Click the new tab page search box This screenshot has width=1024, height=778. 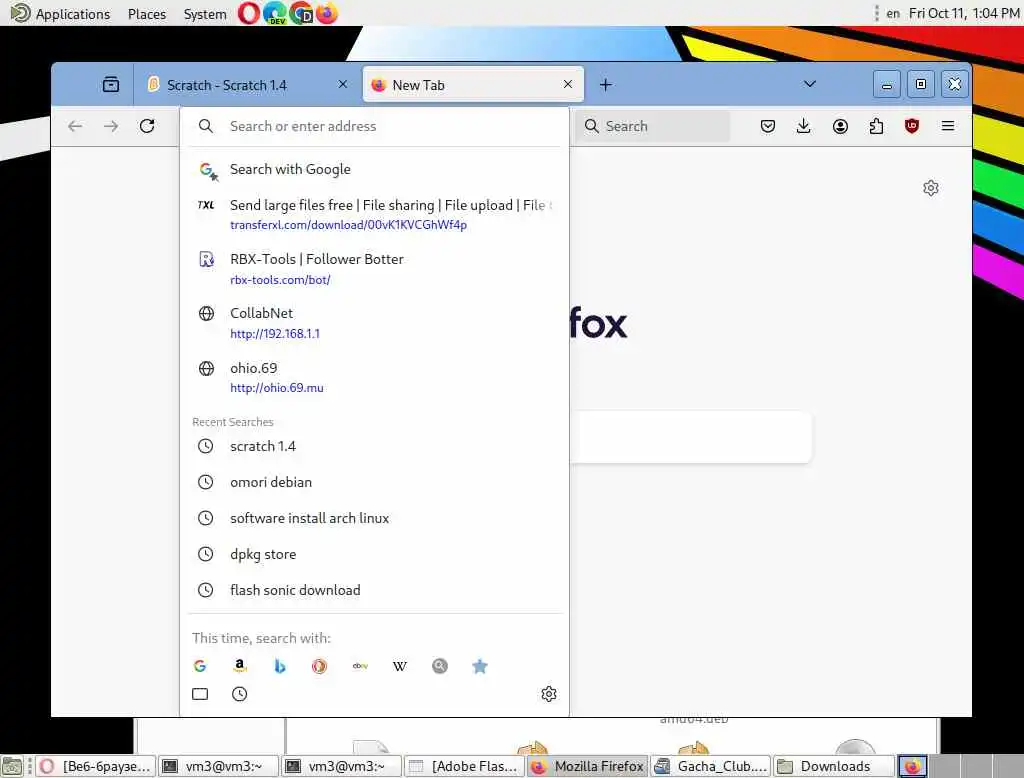point(690,437)
